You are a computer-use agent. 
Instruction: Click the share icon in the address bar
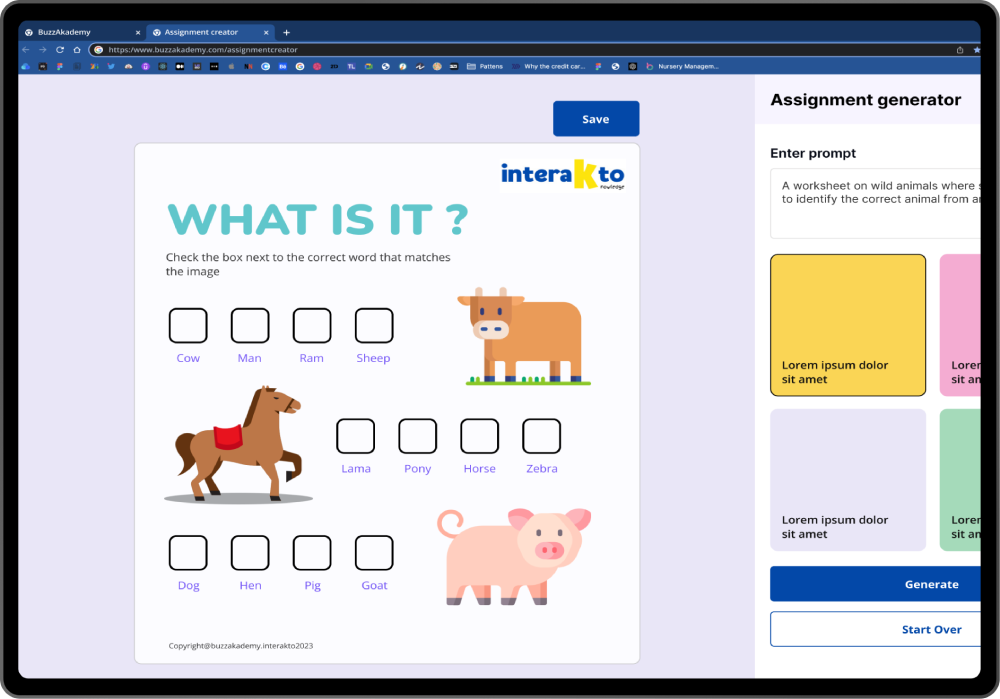tap(960, 49)
